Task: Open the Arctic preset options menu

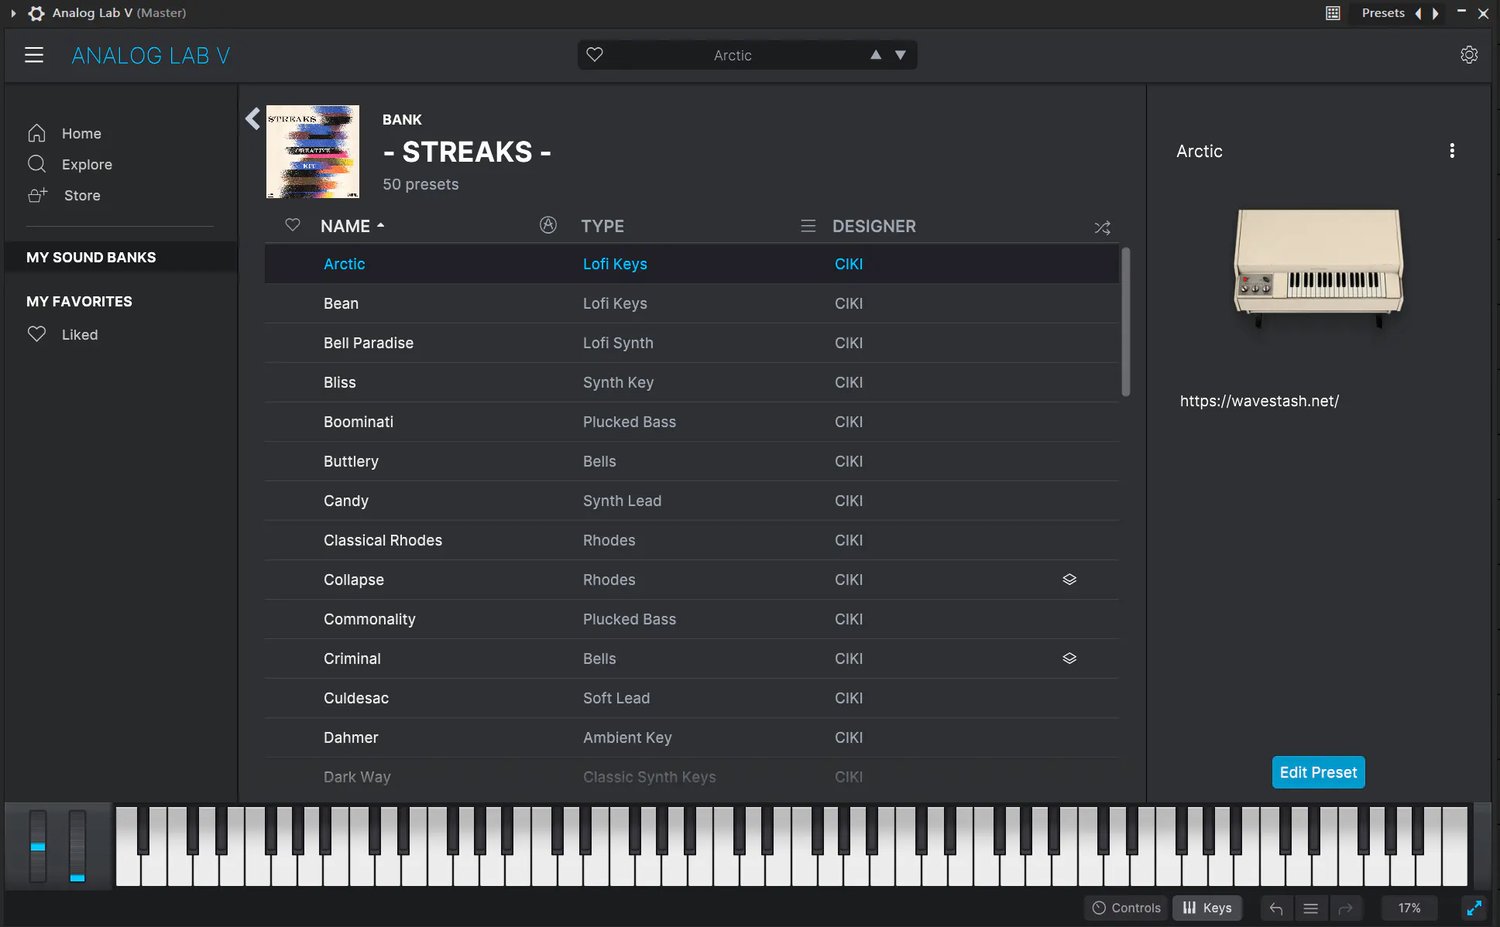Action: click(1452, 151)
